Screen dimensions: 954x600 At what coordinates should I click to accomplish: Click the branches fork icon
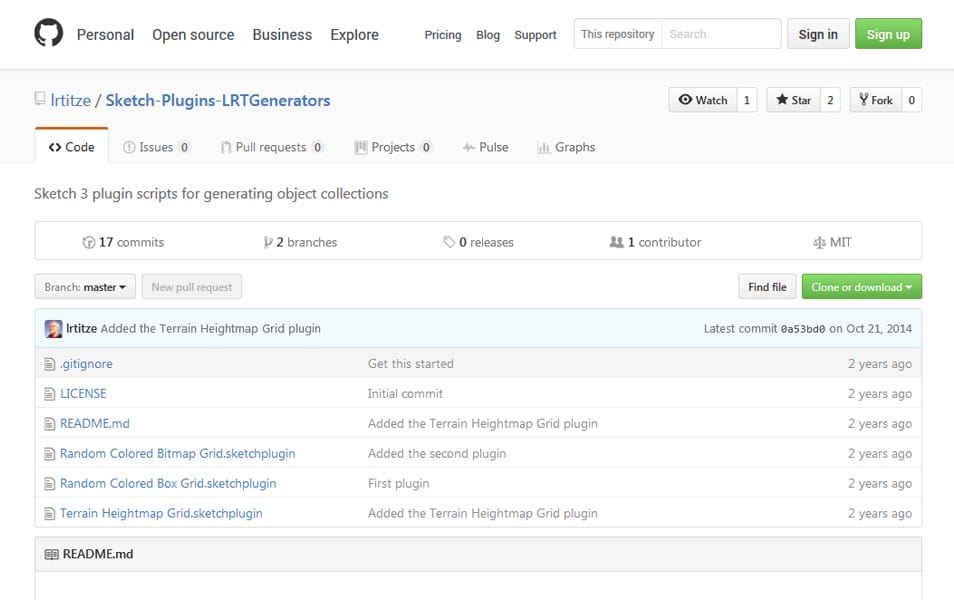(x=268, y=242)
